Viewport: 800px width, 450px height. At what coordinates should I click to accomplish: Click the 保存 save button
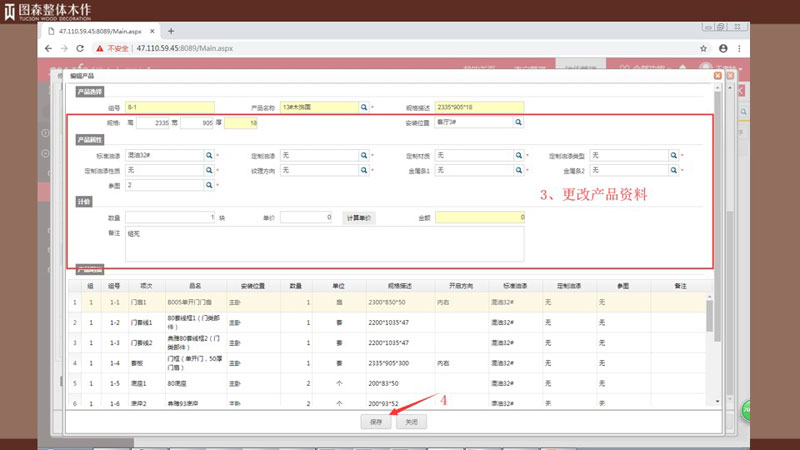coord(376,422)
